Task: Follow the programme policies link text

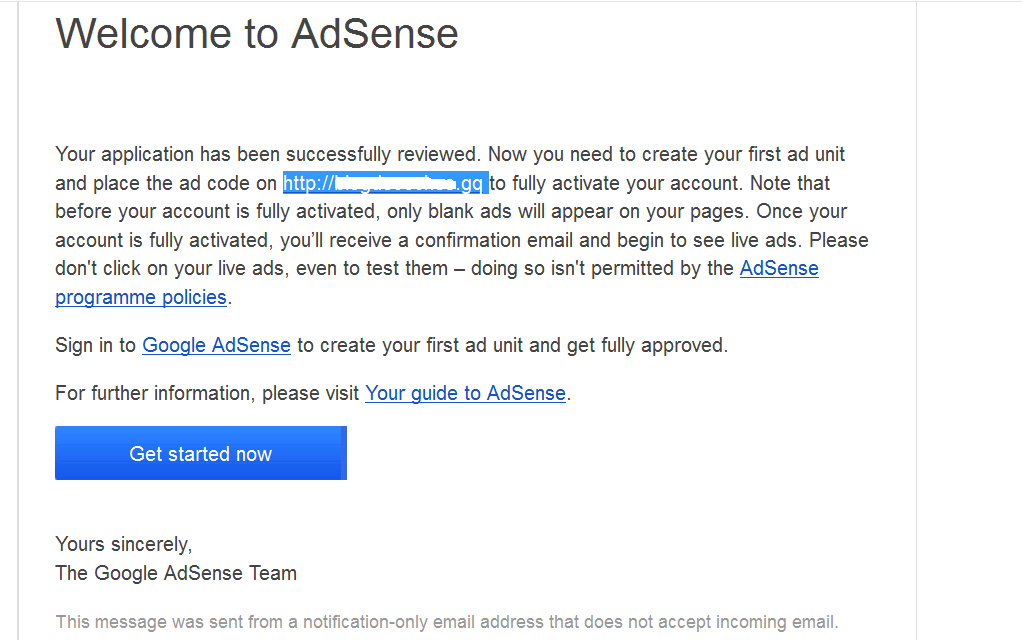Action: click(x=141, y=297)
